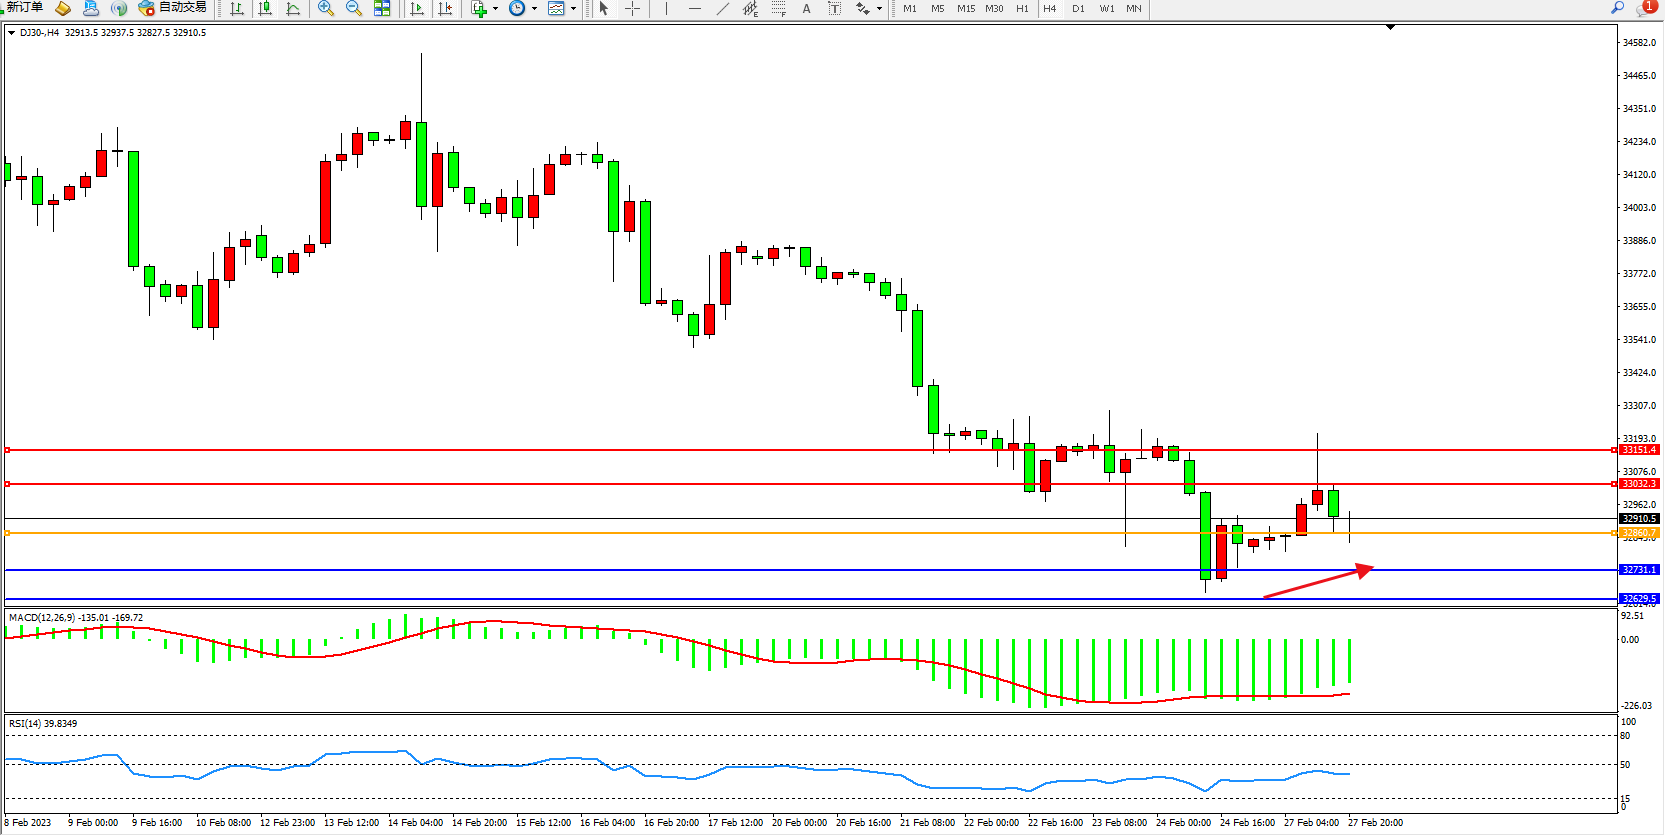Viewport: 1665px width, 836px height.
Task: Open the search magnifier in top right
Action: coord(1617,8)
